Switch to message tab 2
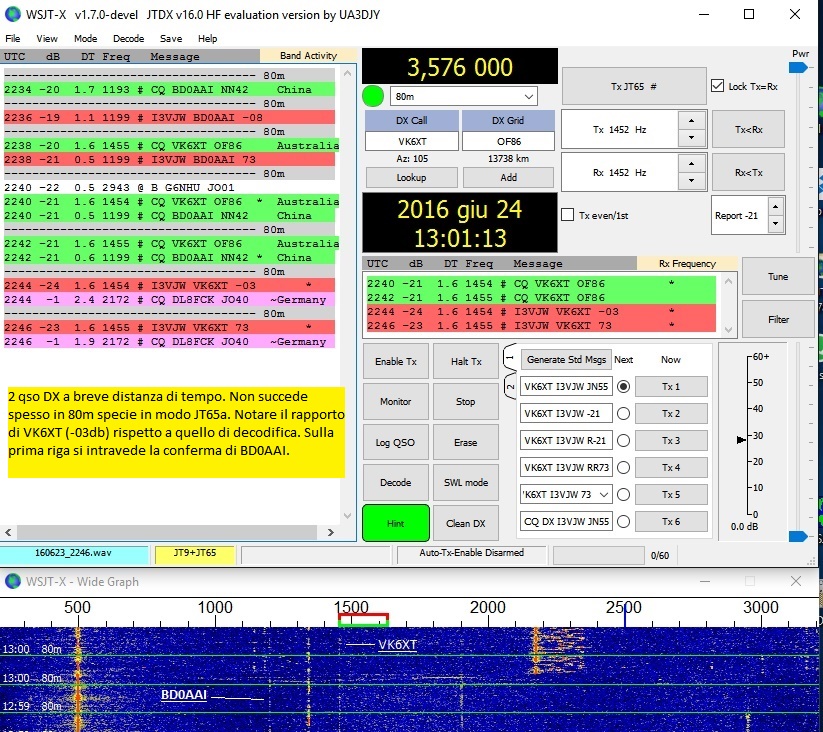This screenshot has width=823, height=732. [x=510, y=387]
